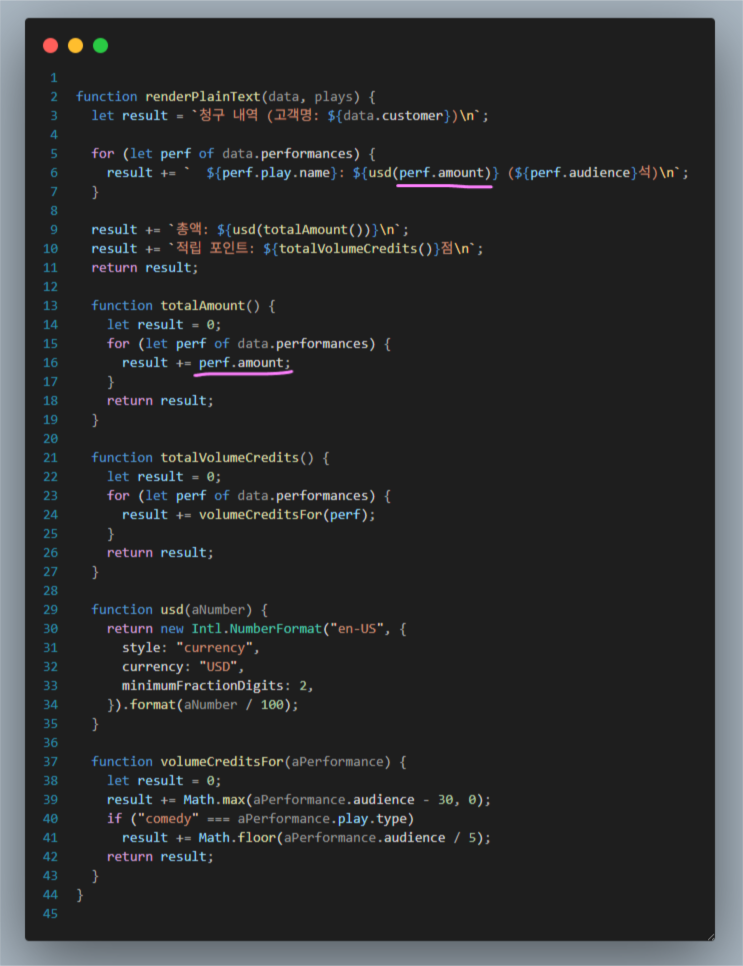Image resolution: width=743 pixels, height=966 pixels.
Task: Click 'perf.amount' inside the usd call on line 6
Action: (441, 172)
